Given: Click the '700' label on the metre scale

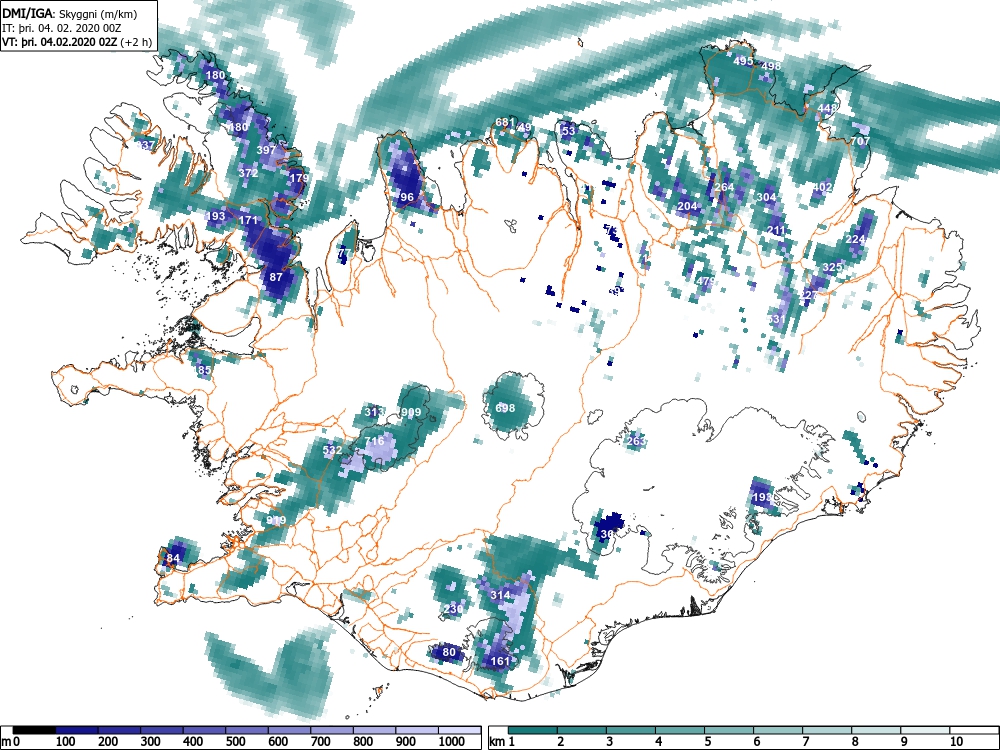Looking at the screenshot, I should click(320, 742).
